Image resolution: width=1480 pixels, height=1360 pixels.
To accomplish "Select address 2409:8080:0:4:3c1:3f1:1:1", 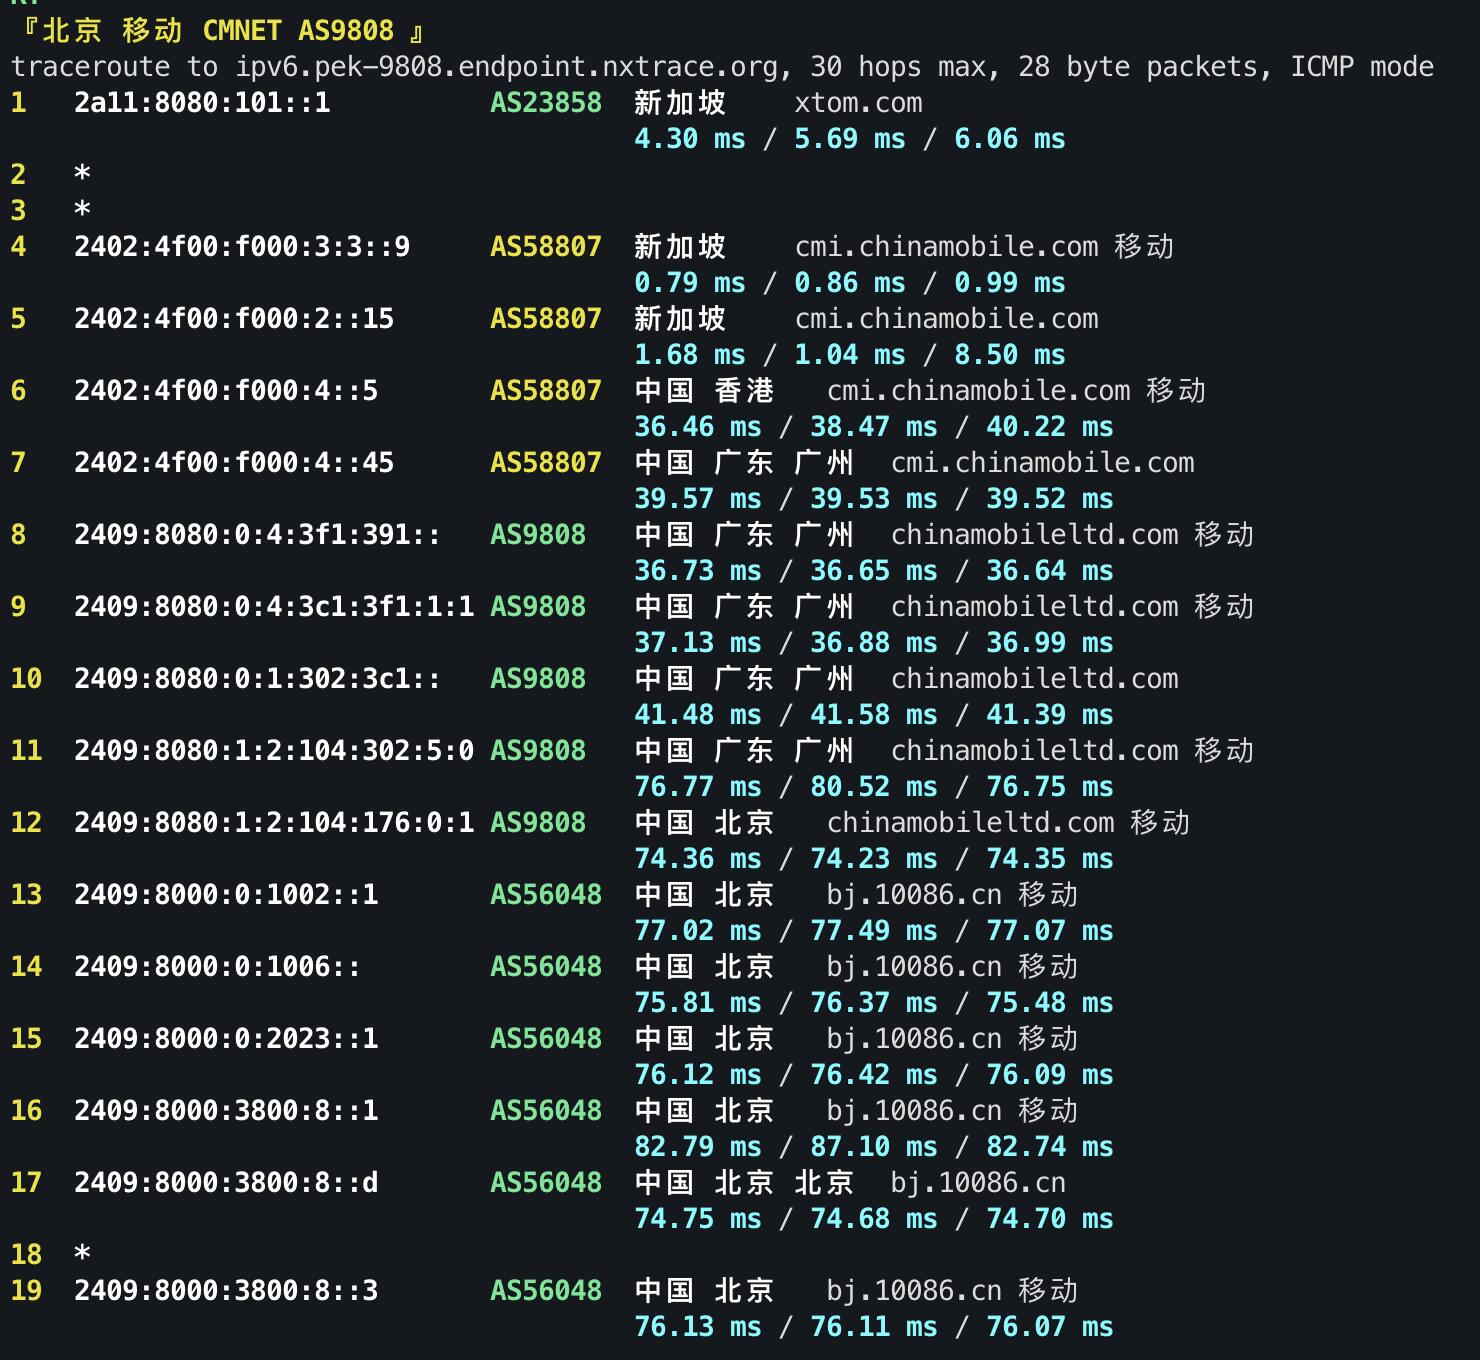I will (274, 607).
